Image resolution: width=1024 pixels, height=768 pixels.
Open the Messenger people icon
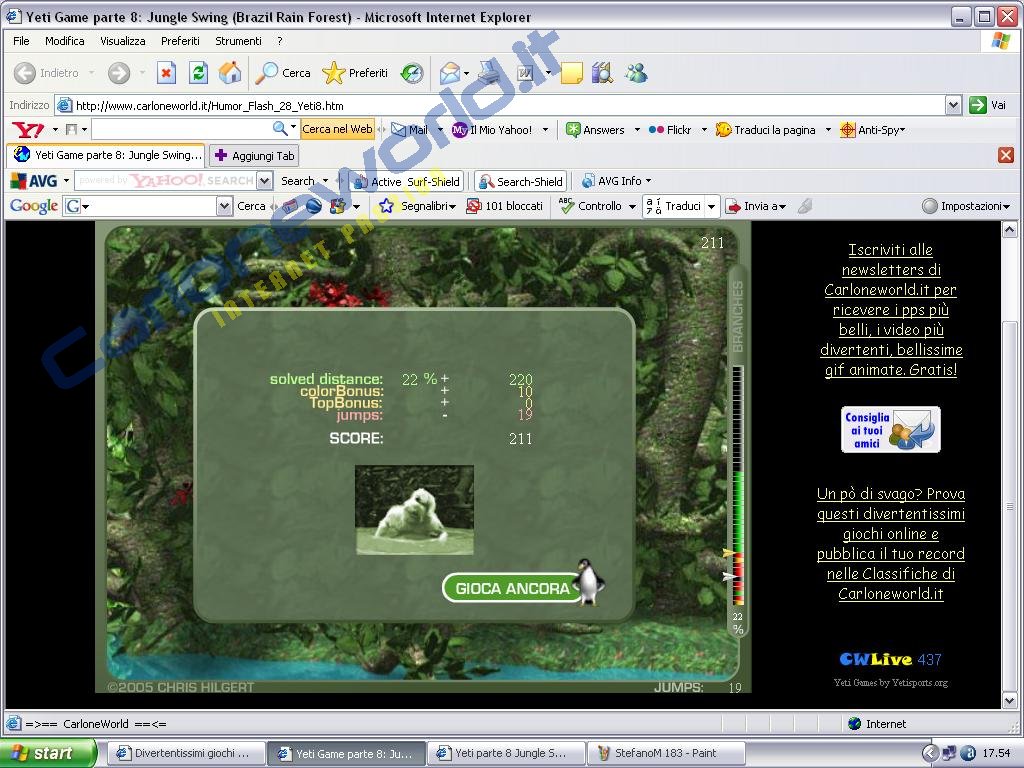(x=636, y=73)
